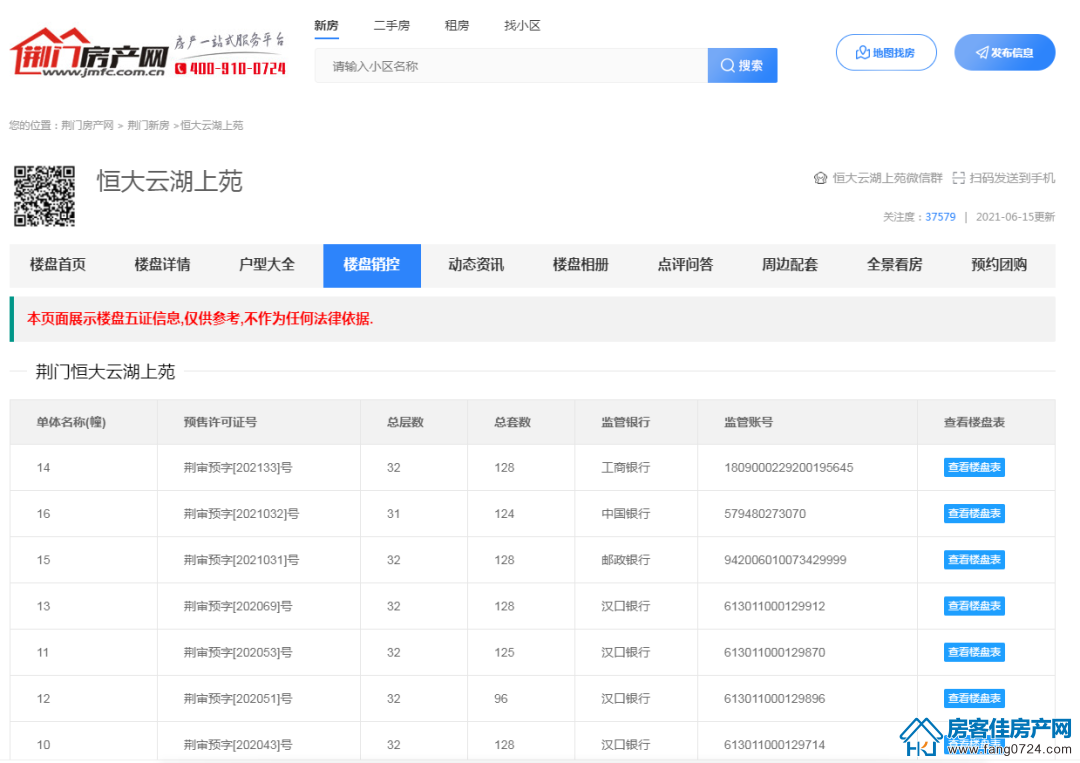Click permit number 荆审预字[202069]号
Image resolution: width=1080 pixels, height=763 pixels.
point(238,606)
